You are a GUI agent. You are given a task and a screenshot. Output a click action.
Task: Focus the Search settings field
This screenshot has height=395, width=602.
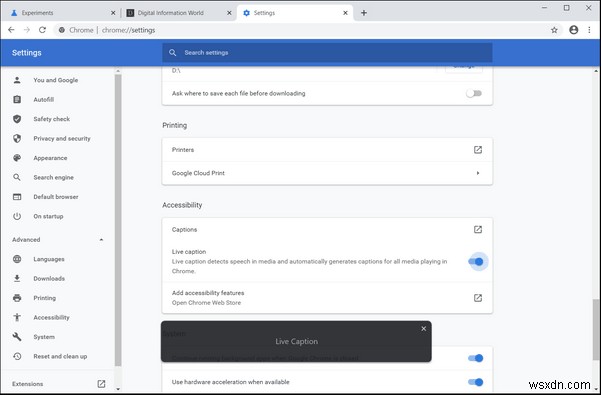[327, 53]
